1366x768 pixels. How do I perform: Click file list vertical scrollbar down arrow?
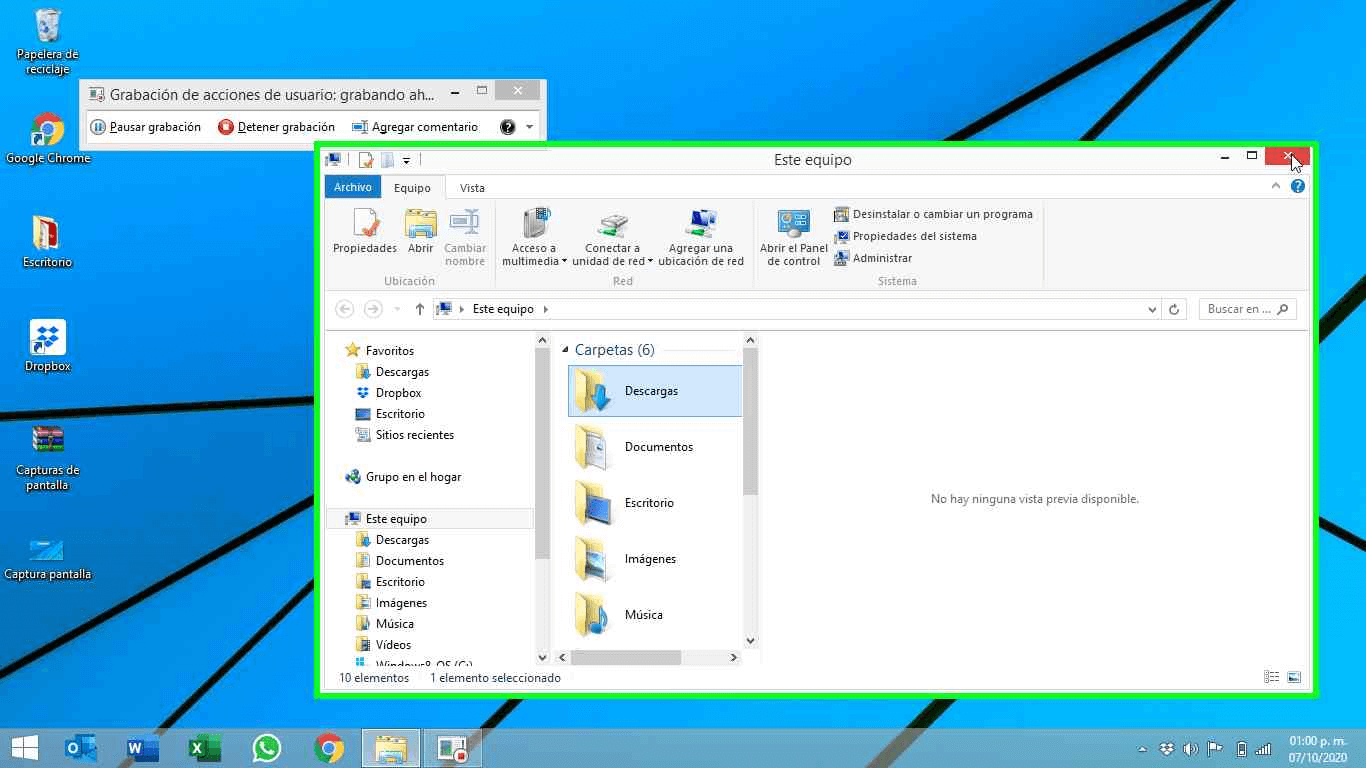[751, 641]
